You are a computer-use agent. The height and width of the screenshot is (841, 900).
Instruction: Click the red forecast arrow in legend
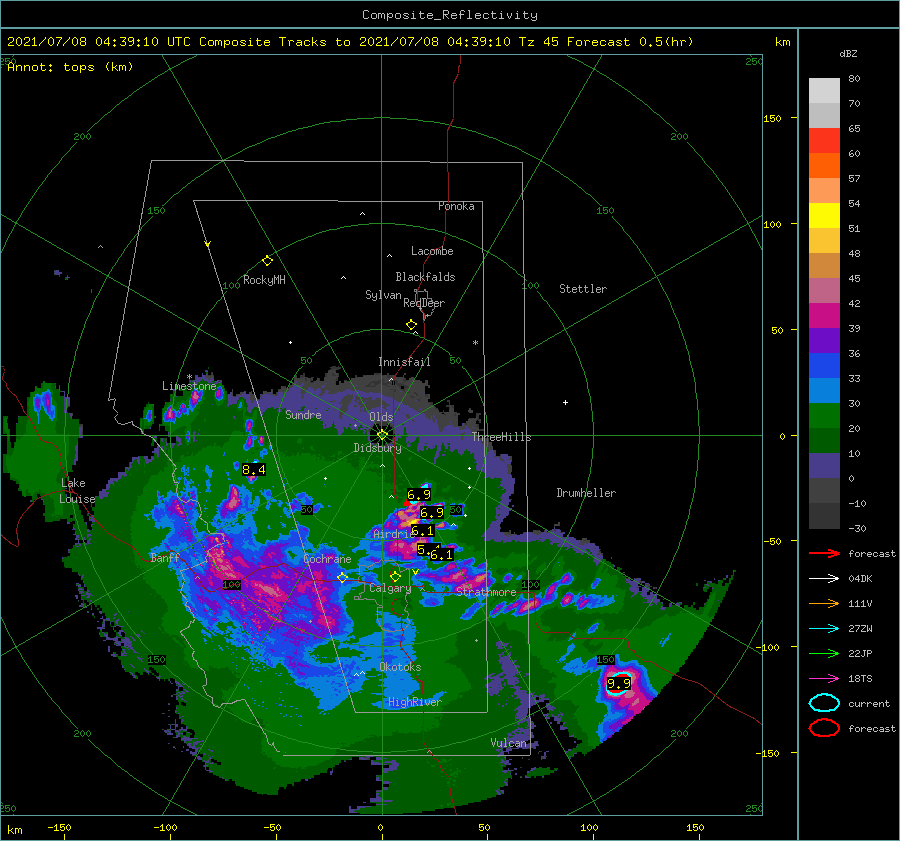824,553
